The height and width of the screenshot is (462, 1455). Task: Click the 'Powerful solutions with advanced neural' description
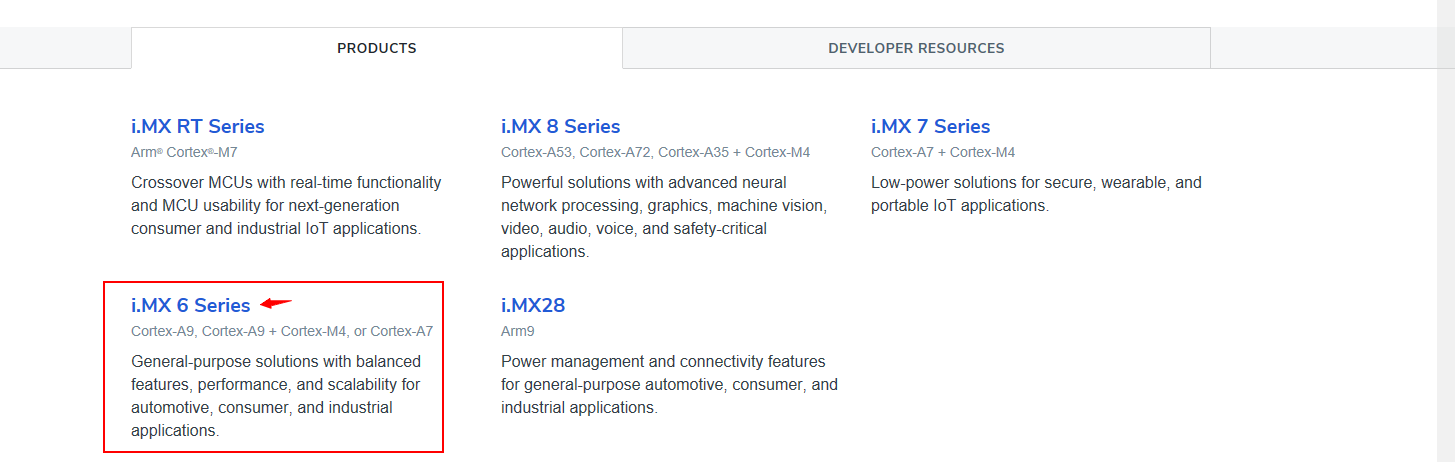point(664,217)
